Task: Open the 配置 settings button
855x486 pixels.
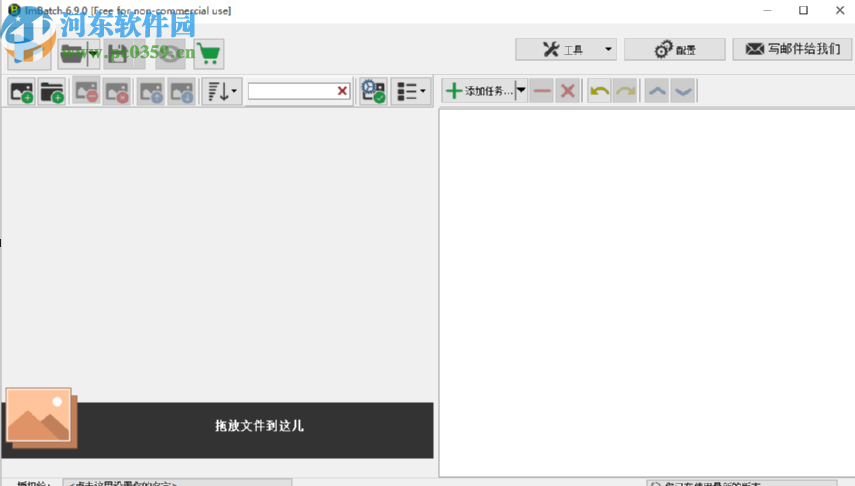Action: point(675,50)
